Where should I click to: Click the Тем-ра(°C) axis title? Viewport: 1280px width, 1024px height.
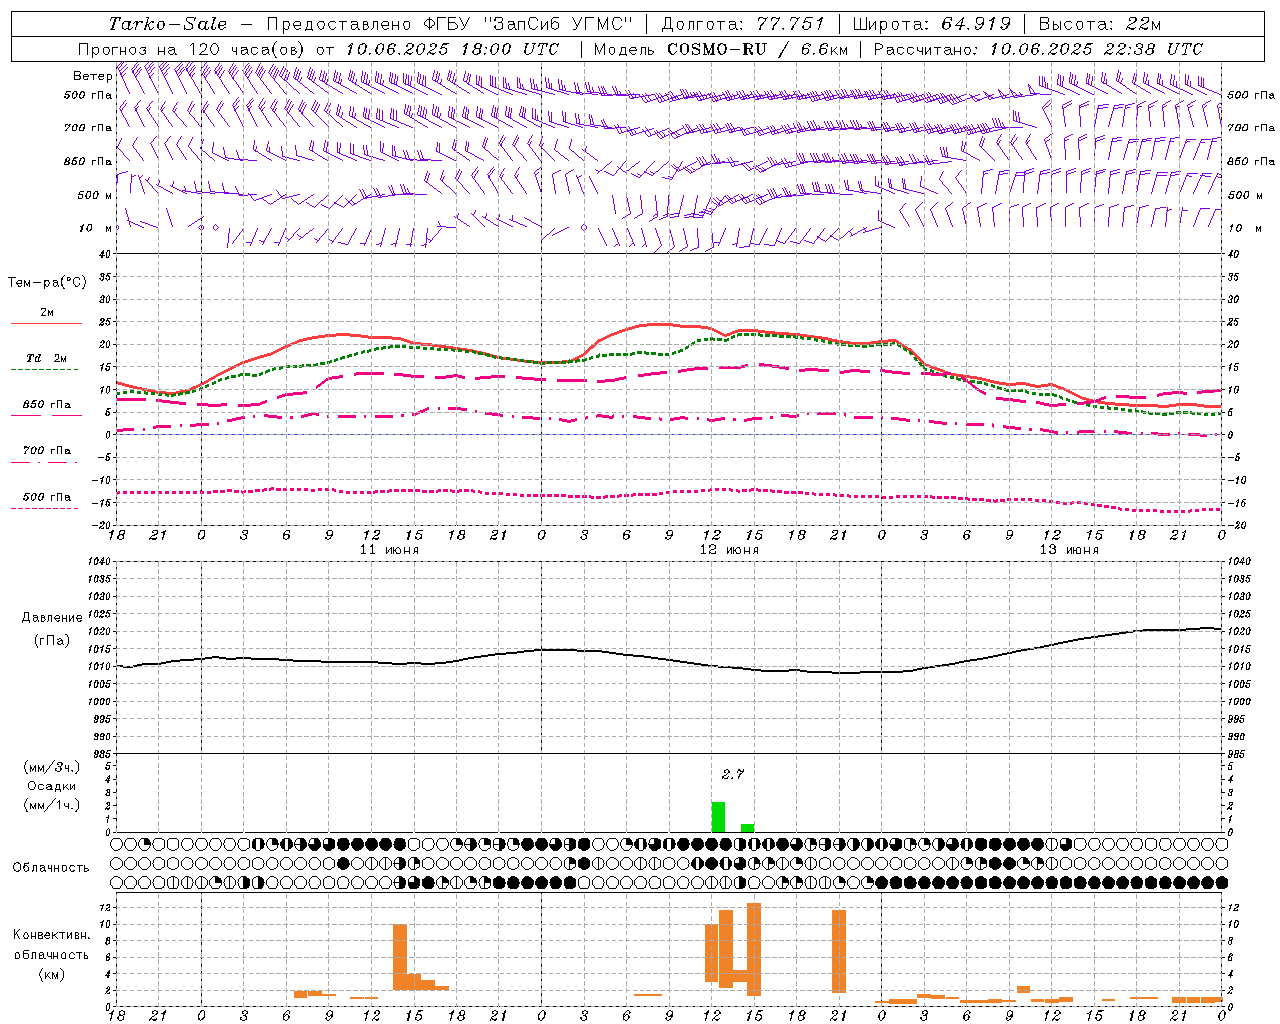(x=47, y=283)
